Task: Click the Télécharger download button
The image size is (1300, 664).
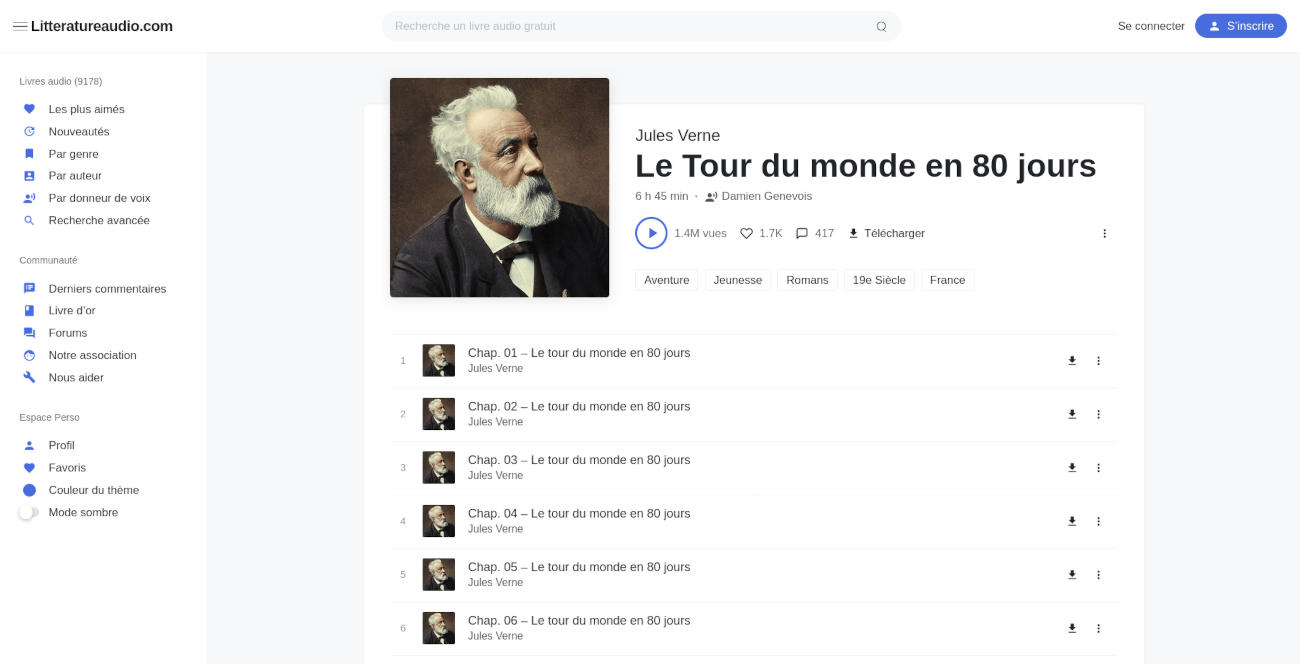Action: 886,233
